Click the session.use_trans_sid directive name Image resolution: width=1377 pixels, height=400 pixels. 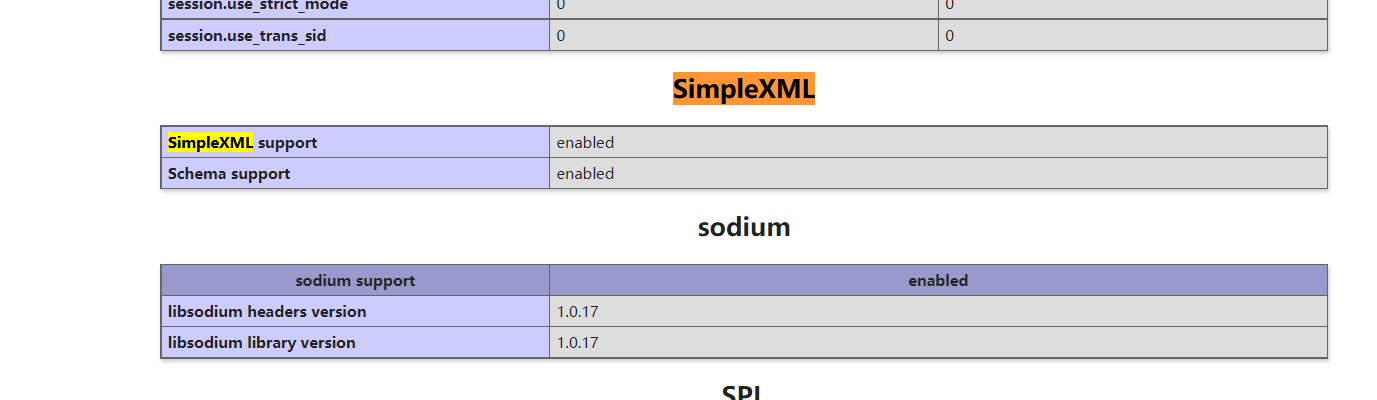pyautogui.click(x=247, y=36)
